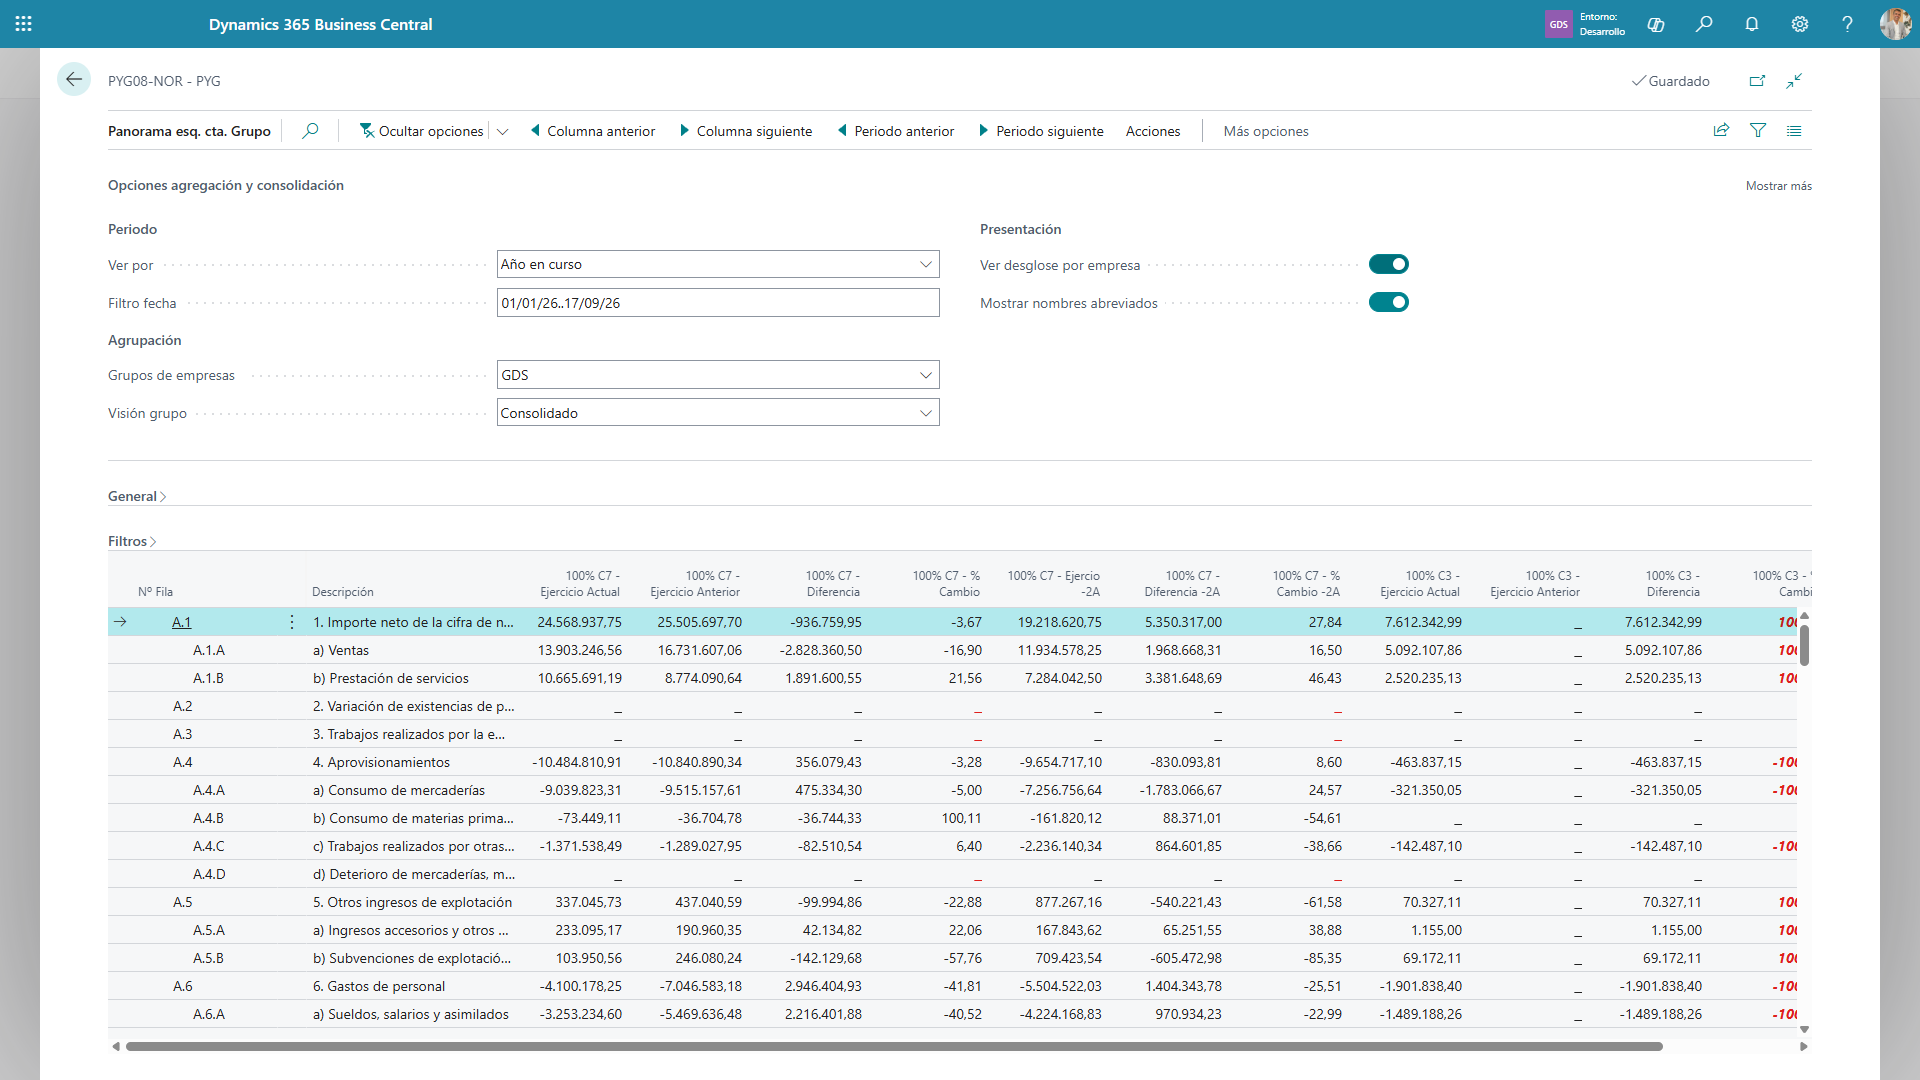The image size is (1920, 1080).
Task: Click the scroll left arrow of horizontal scrollbar
Action: coord(116,1047)
